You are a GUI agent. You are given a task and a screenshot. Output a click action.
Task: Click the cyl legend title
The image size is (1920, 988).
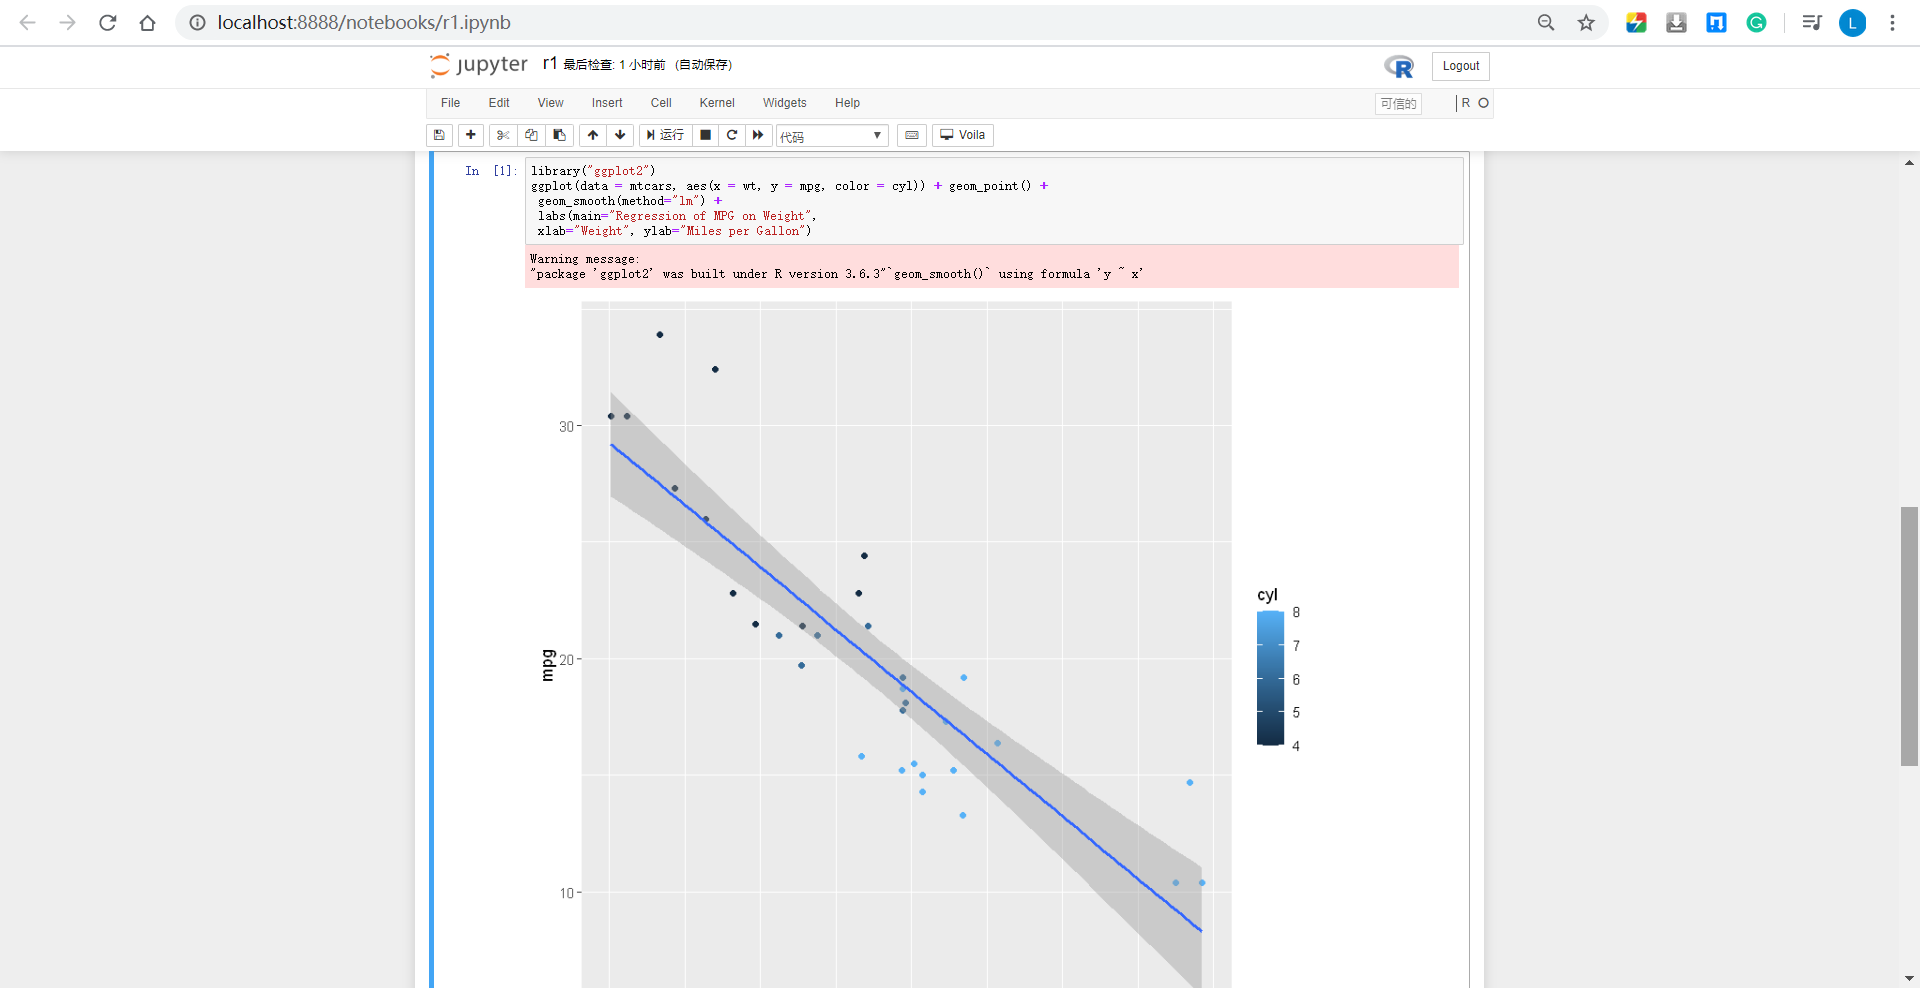[1267, 595]
